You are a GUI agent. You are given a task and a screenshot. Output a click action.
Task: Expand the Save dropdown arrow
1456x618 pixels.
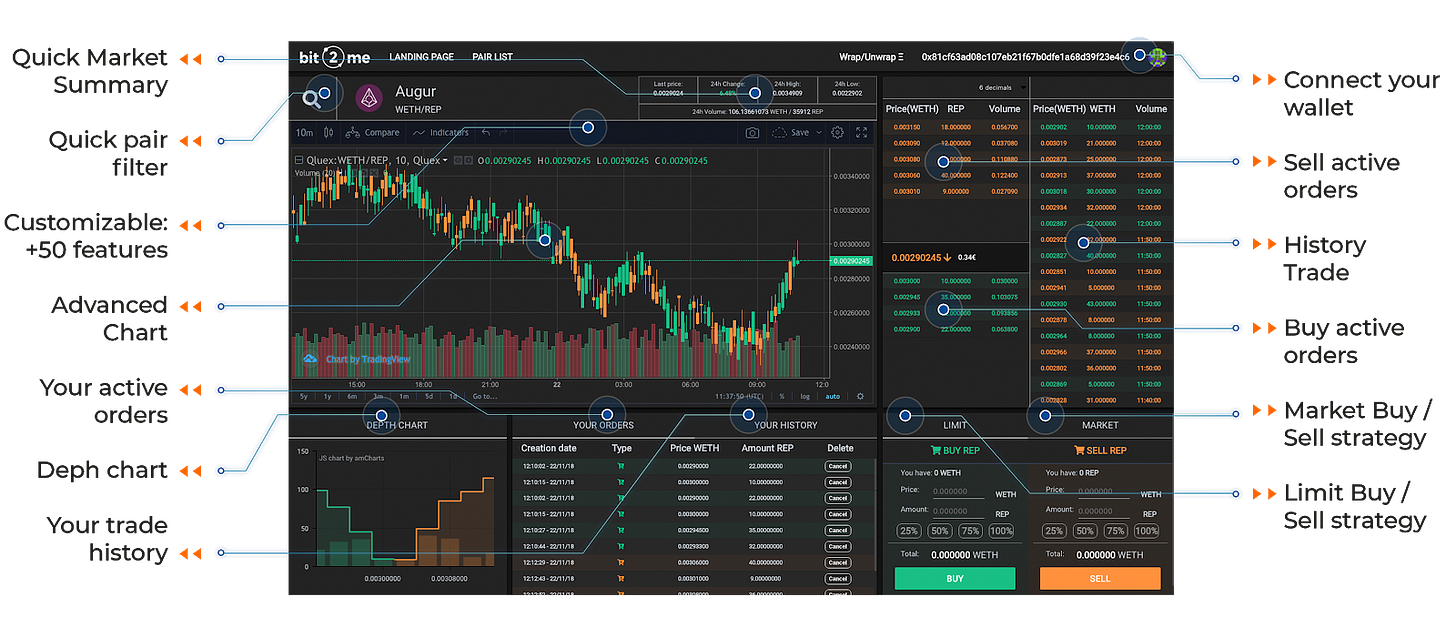point(819,132)
